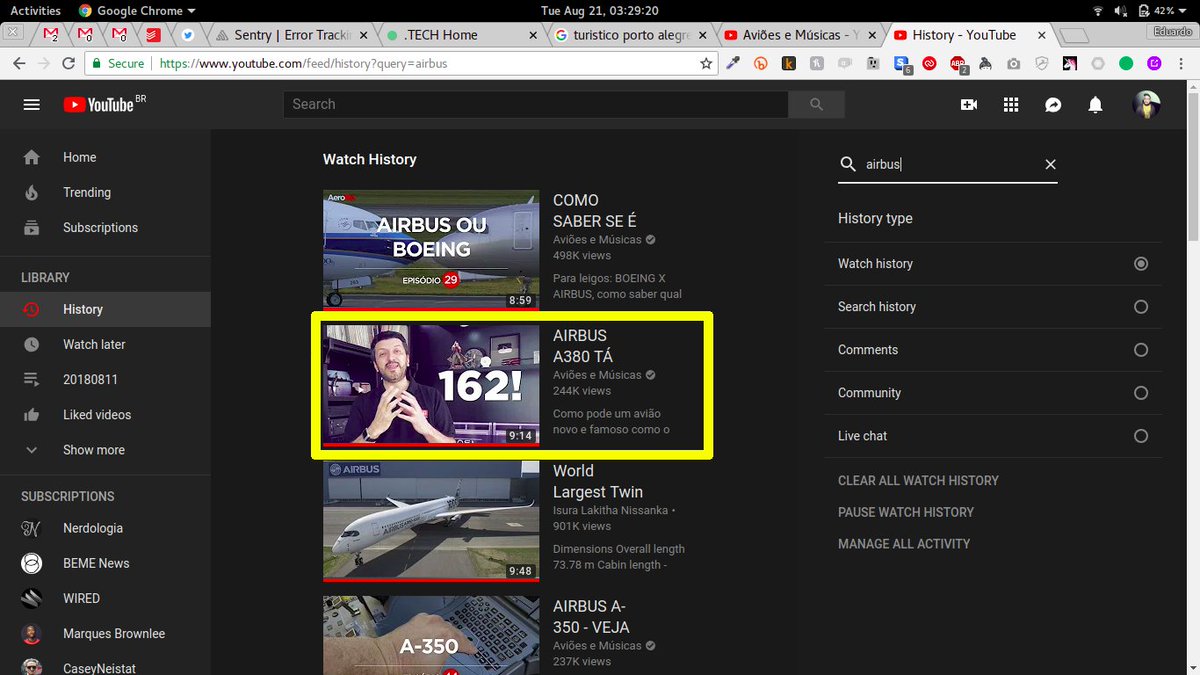
Task: Click the search magnifier button in top bar
Action: [817, 104]
